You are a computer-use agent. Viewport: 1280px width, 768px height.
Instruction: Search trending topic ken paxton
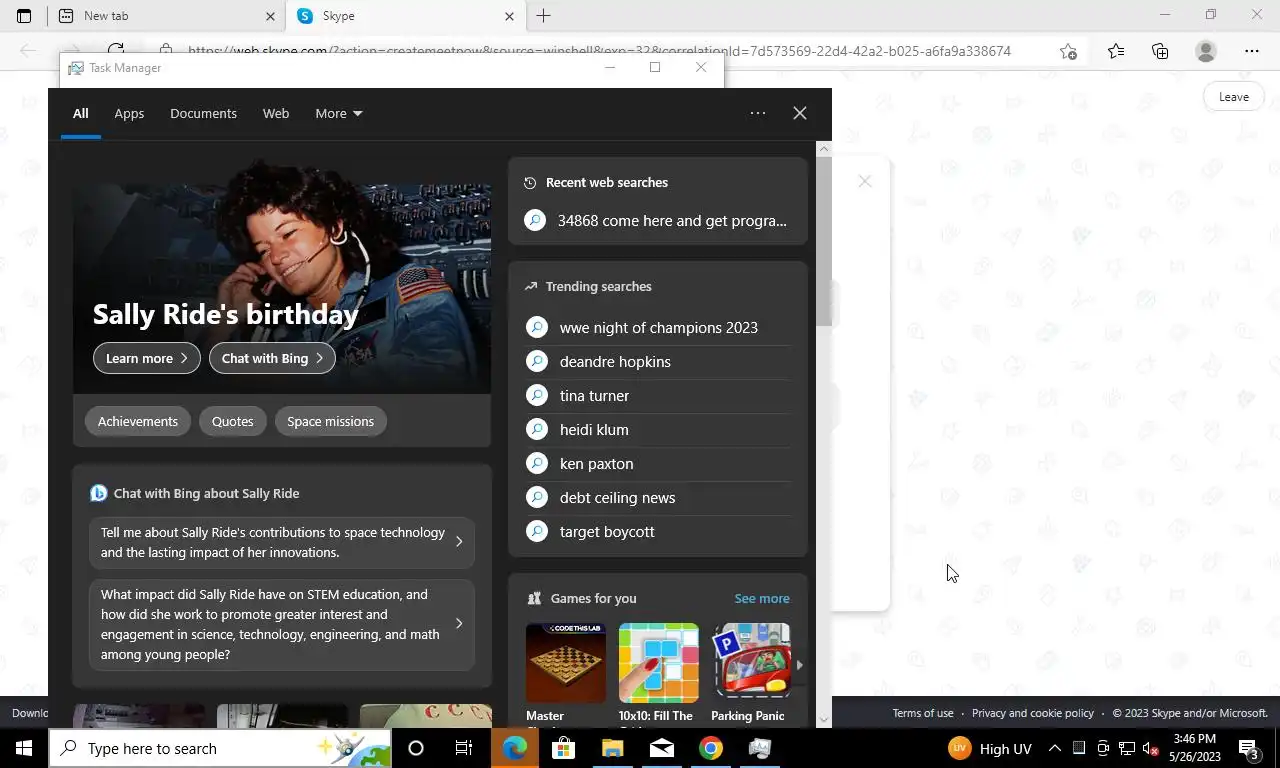tap(657, 463)
